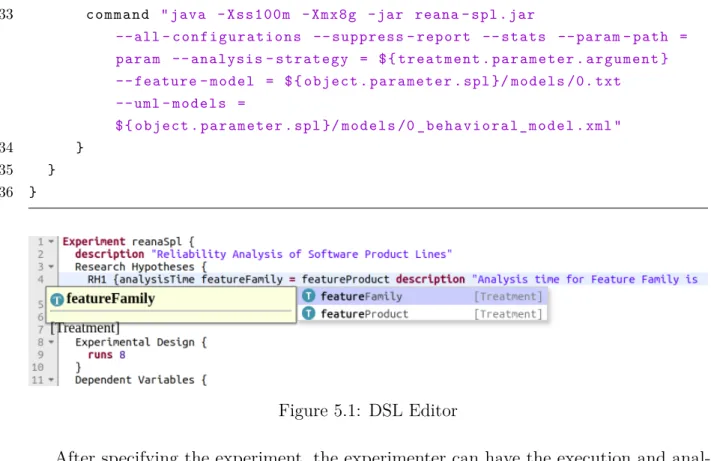Click the 'command' keyword on line 33
The height and width of the screenshot is (461, 711).
click(x=117, y=15)
